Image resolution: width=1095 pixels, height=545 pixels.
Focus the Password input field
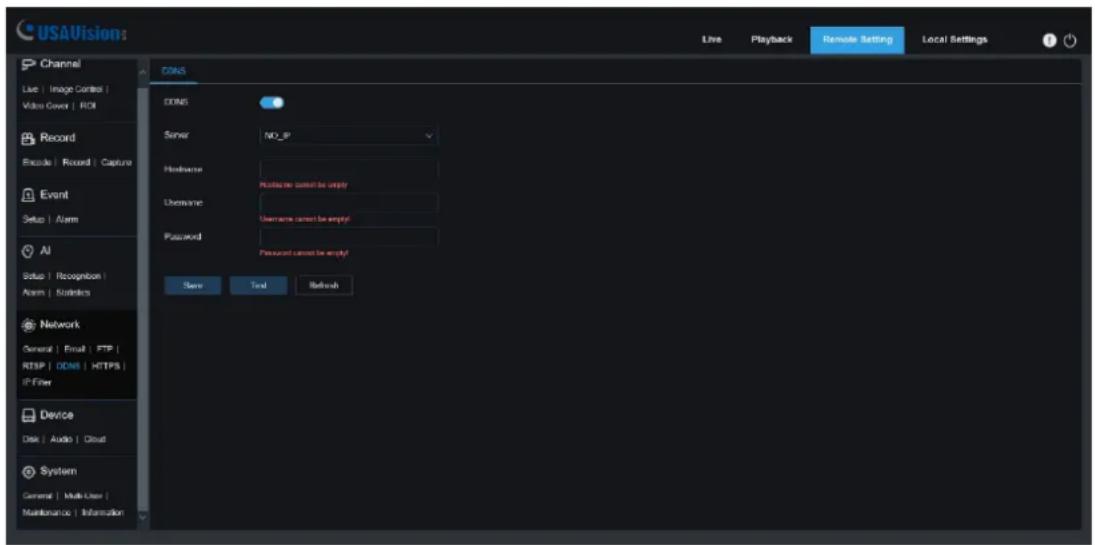click(348, 236)
